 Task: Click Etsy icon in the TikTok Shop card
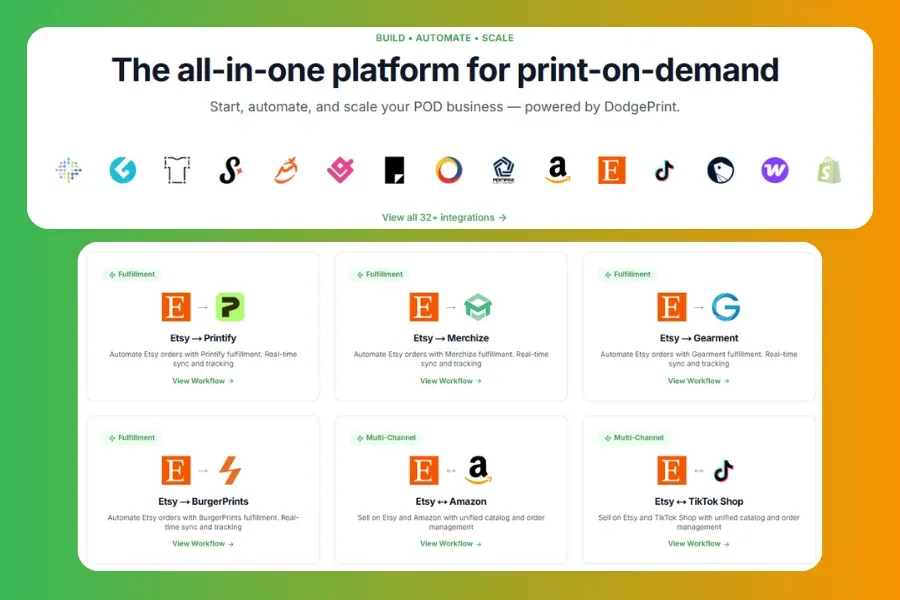pyautogui.click(x=672, y=470)
